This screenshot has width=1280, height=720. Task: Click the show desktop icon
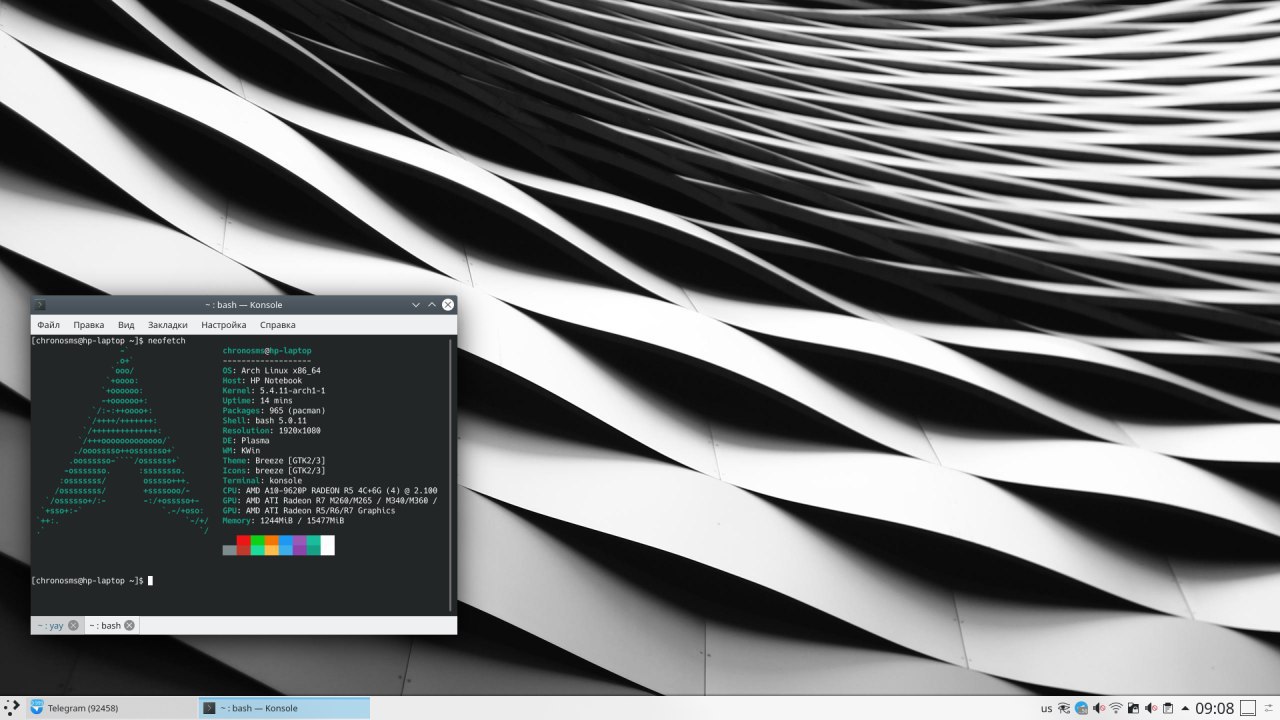click(1247, 708)
